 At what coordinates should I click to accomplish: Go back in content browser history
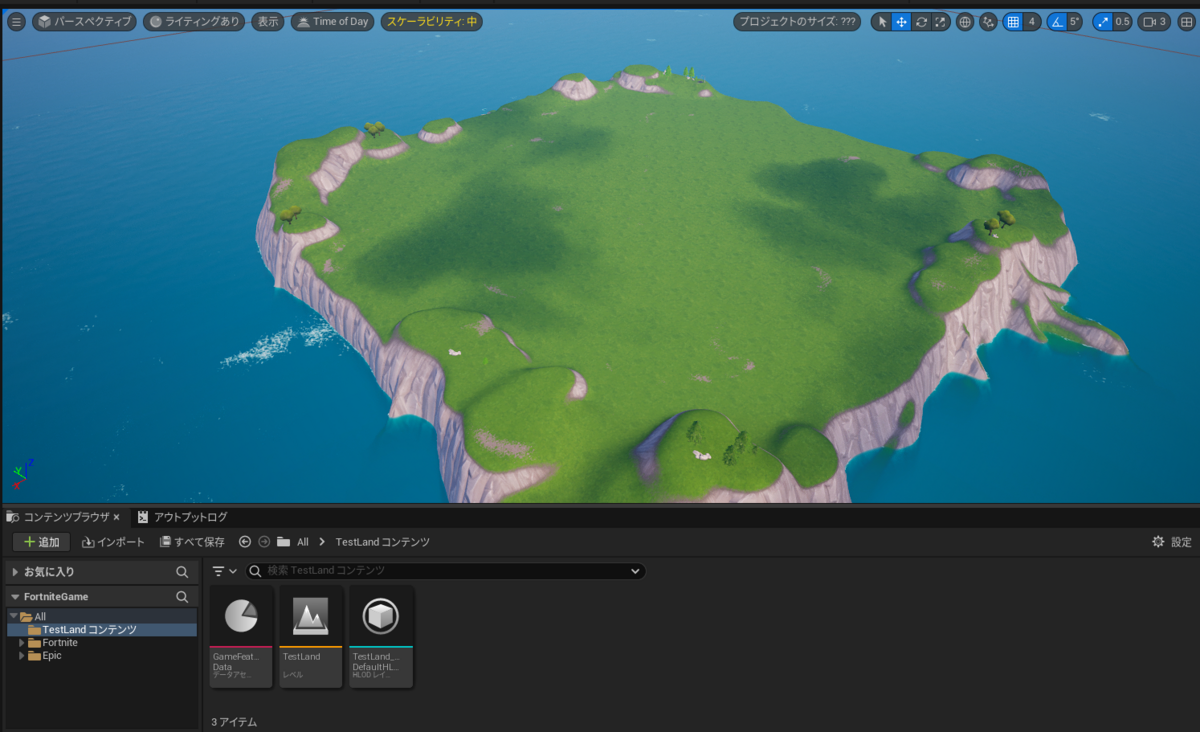[x=245, y=542]
